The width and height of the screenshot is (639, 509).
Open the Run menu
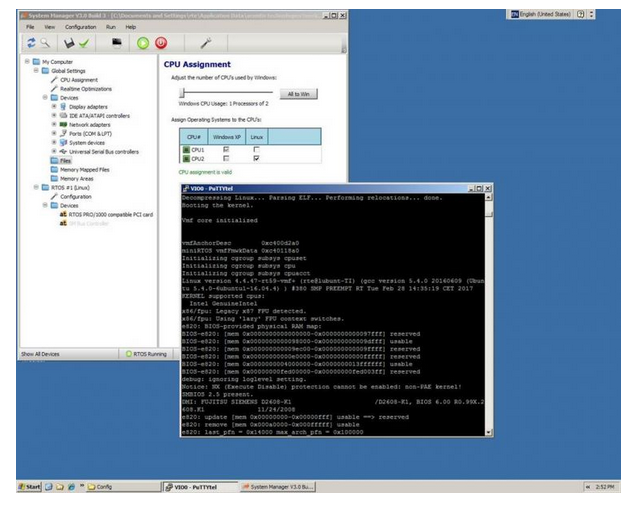pos(111,27)
